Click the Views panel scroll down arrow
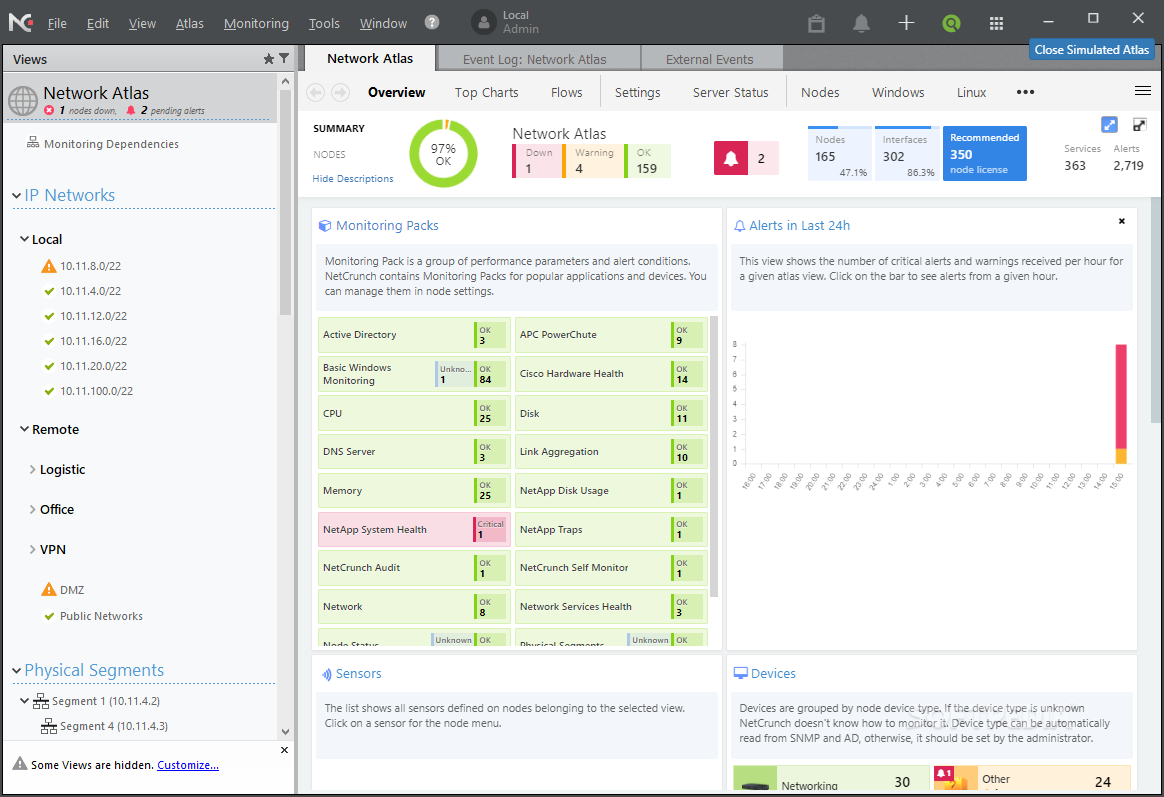The image size is (1164, 797). (285, 732)
